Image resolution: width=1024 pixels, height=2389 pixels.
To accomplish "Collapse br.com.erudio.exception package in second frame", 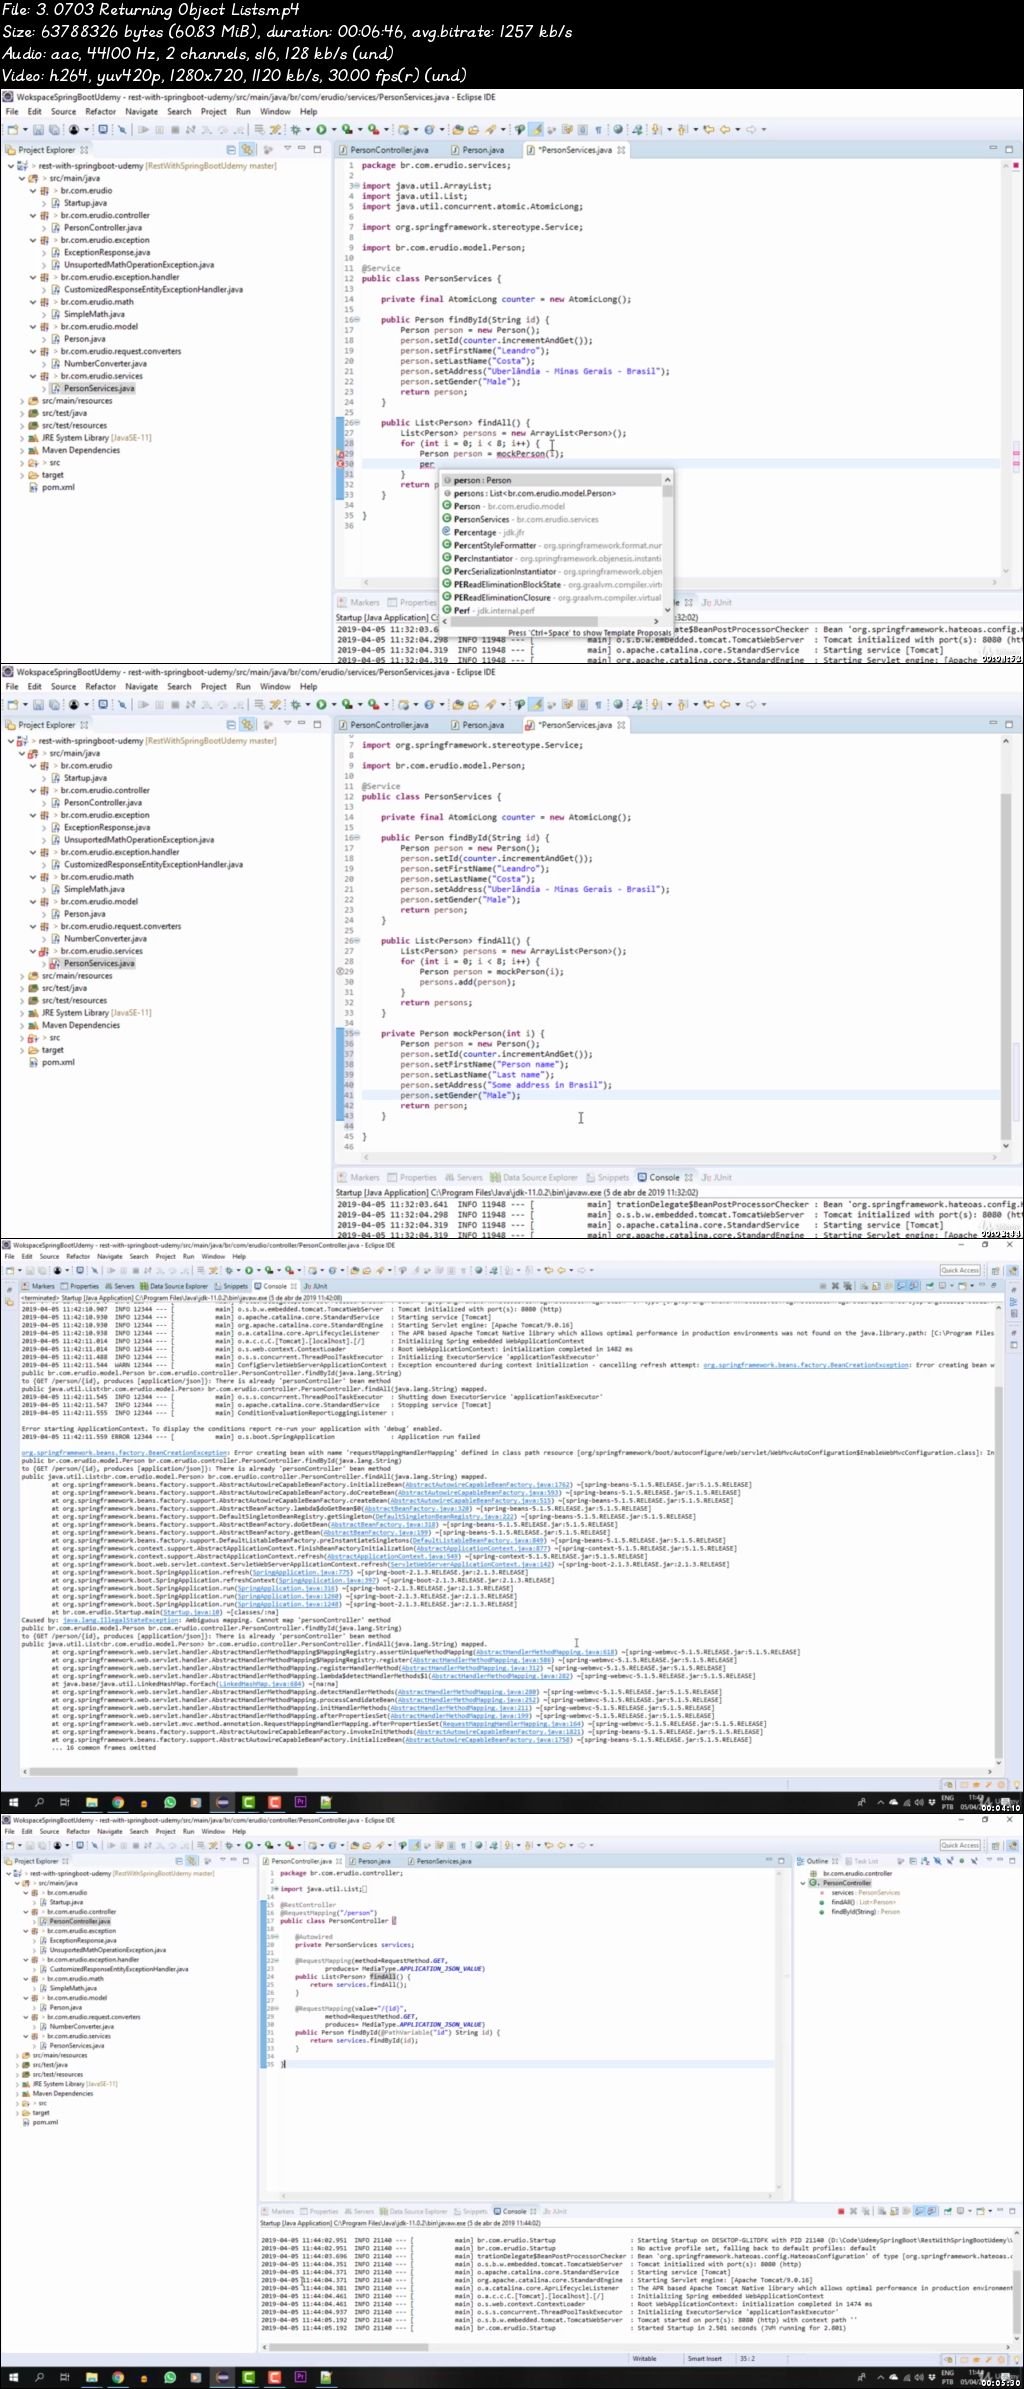I will 33,815.
